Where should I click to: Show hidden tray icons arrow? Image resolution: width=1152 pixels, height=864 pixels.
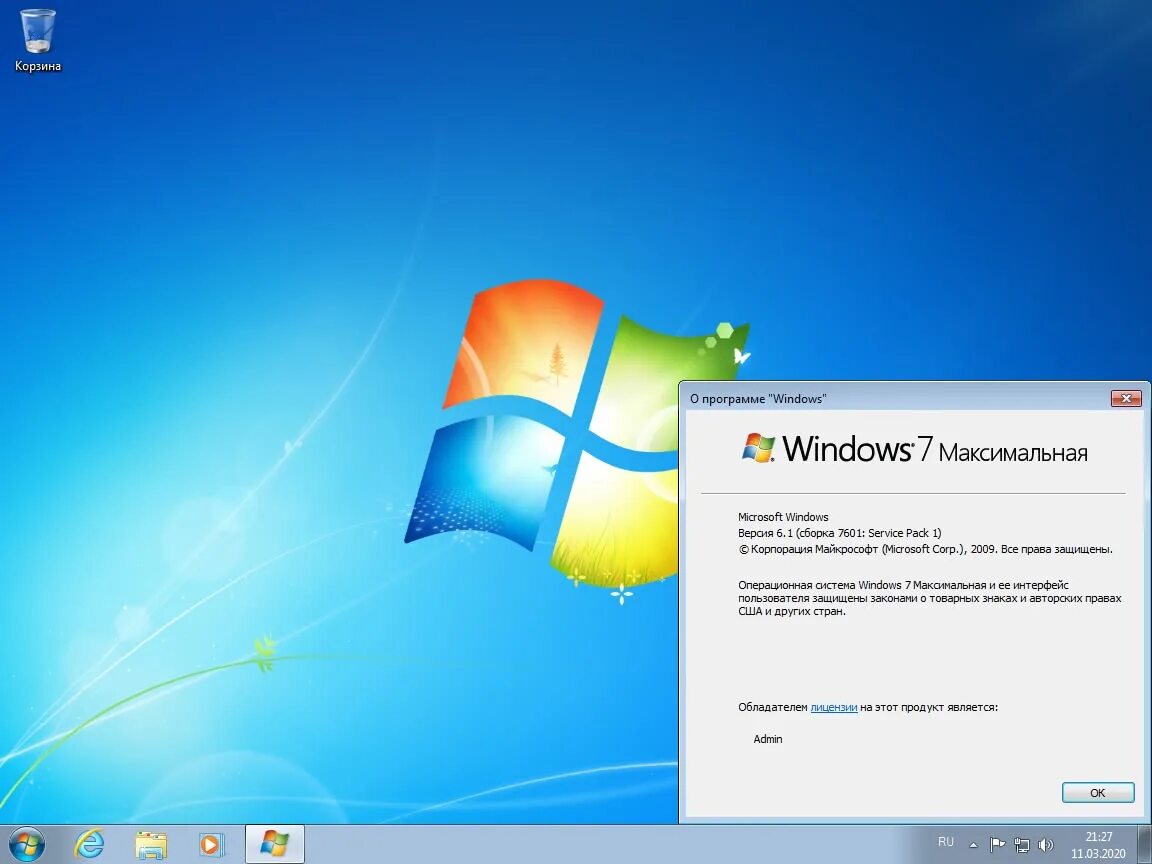pos(973,845)
